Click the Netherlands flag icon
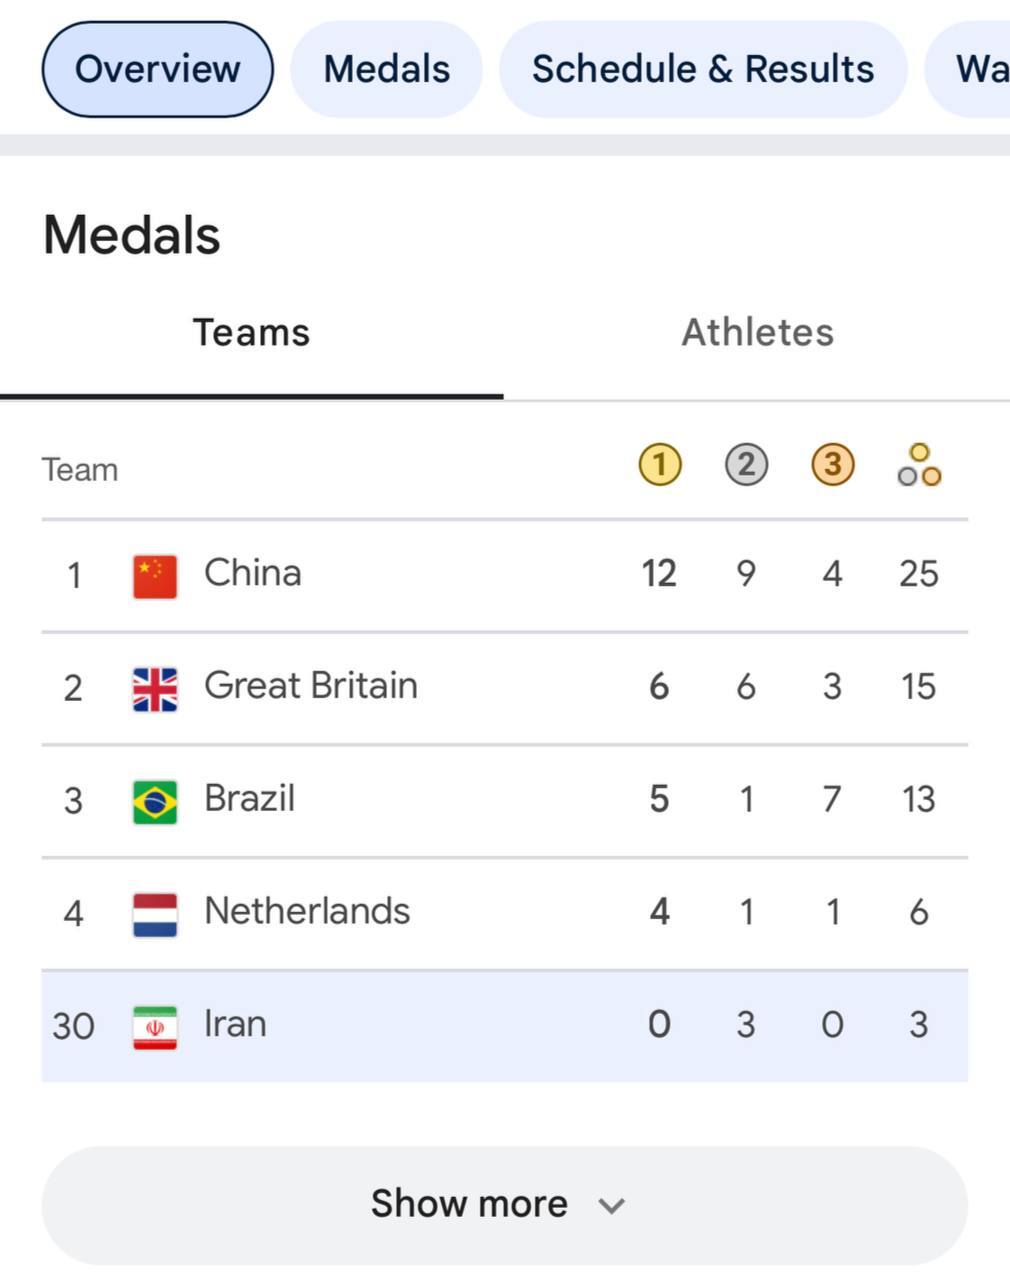 pos(155,915)
